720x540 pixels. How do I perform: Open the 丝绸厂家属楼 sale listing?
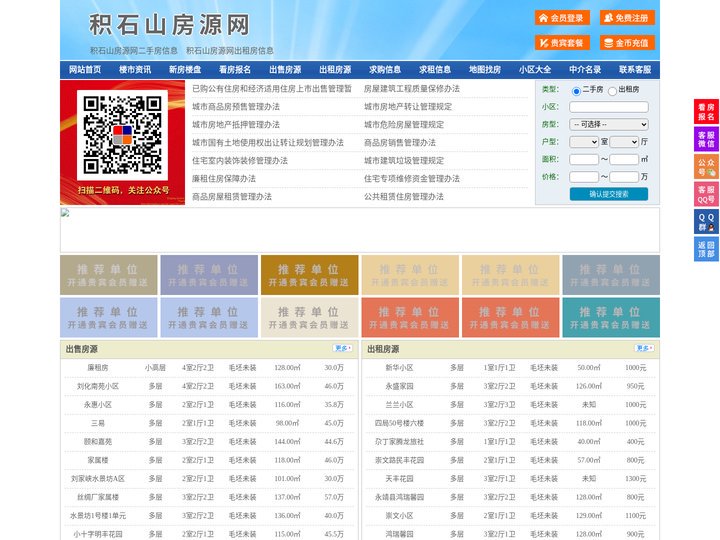pos(98,497)
